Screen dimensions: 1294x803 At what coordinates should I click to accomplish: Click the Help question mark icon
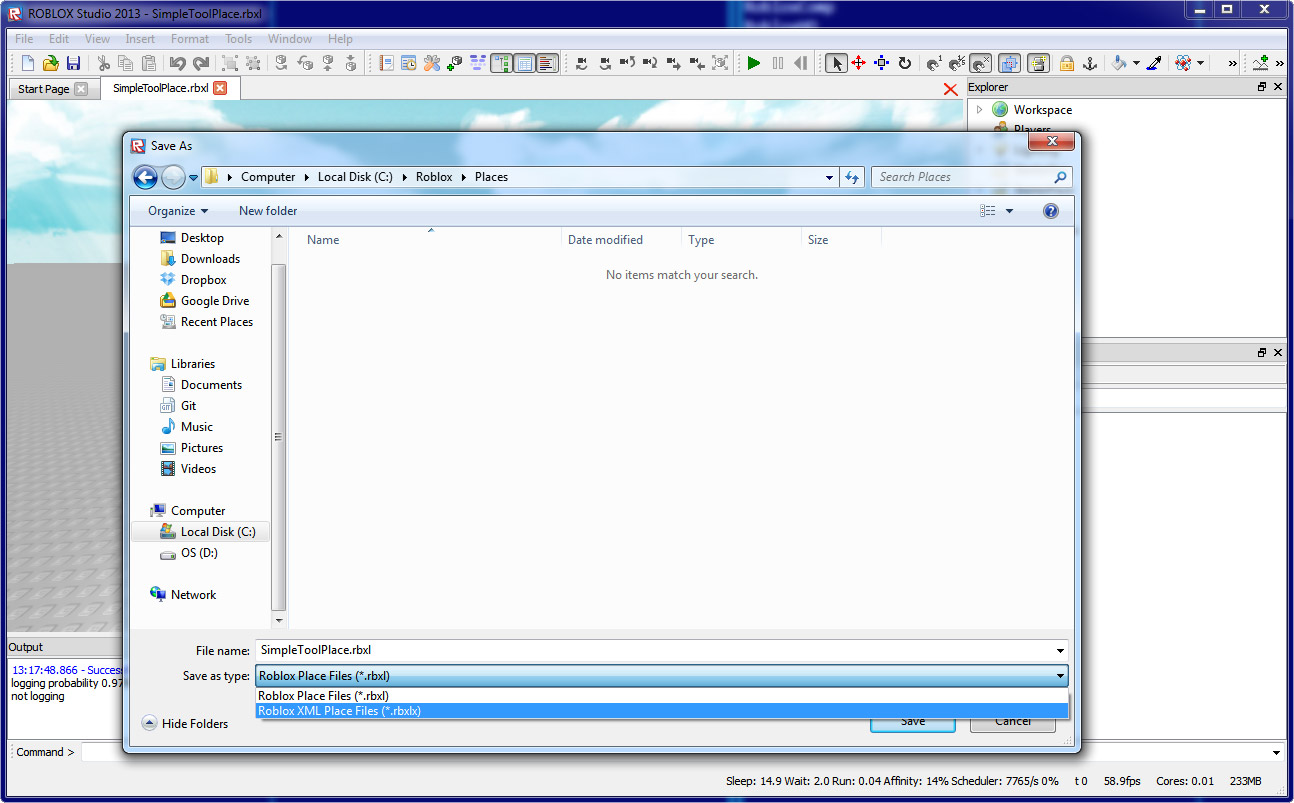pos(1050,211)
